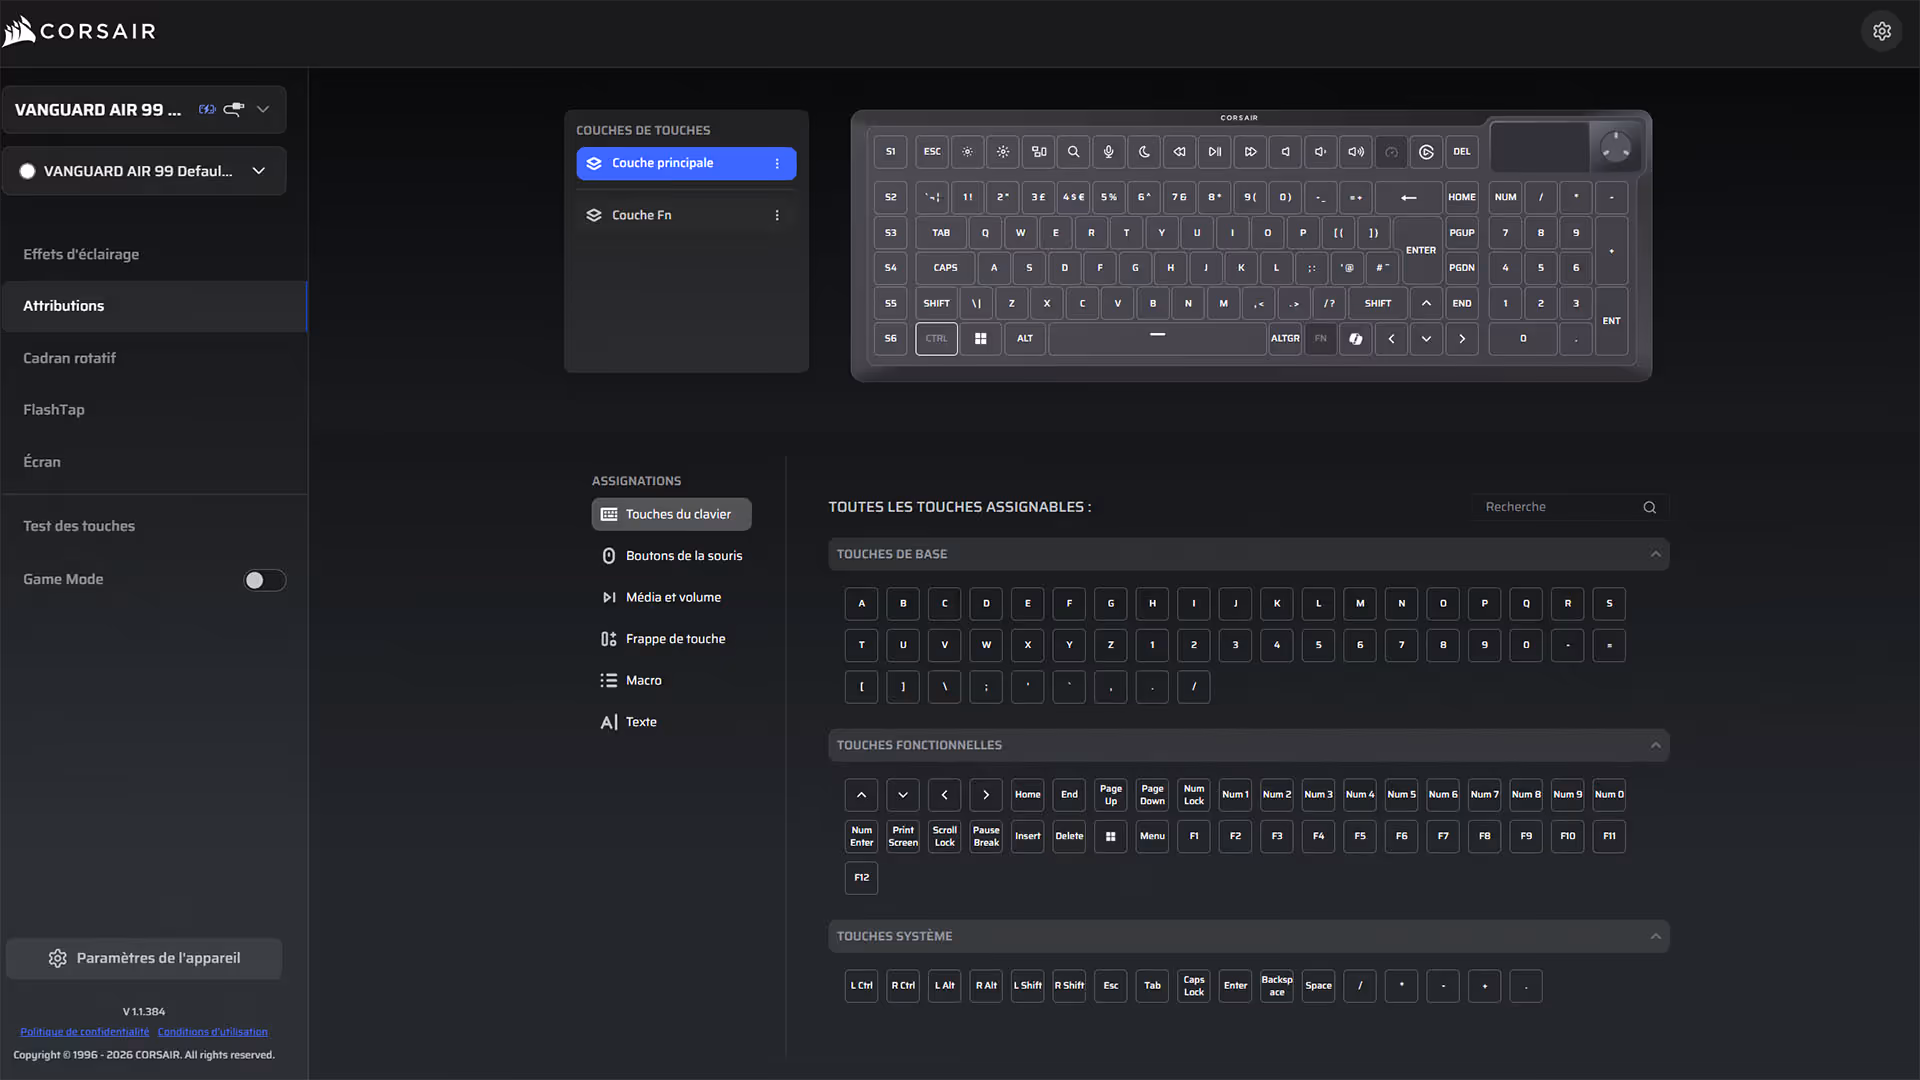
Task: Select the fast-forward key on the keyboard preview
Action: 1250,152
